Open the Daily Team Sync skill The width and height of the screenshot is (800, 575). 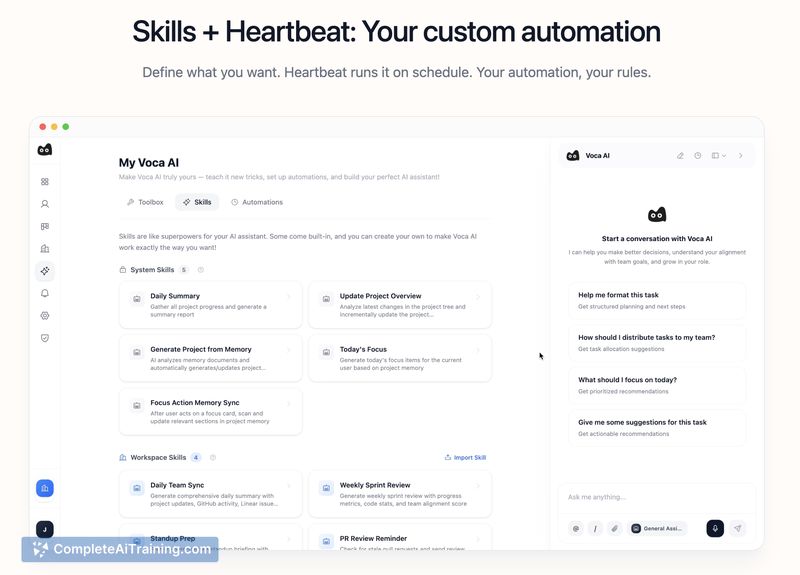pyautogui.click(x=210, y=494)
